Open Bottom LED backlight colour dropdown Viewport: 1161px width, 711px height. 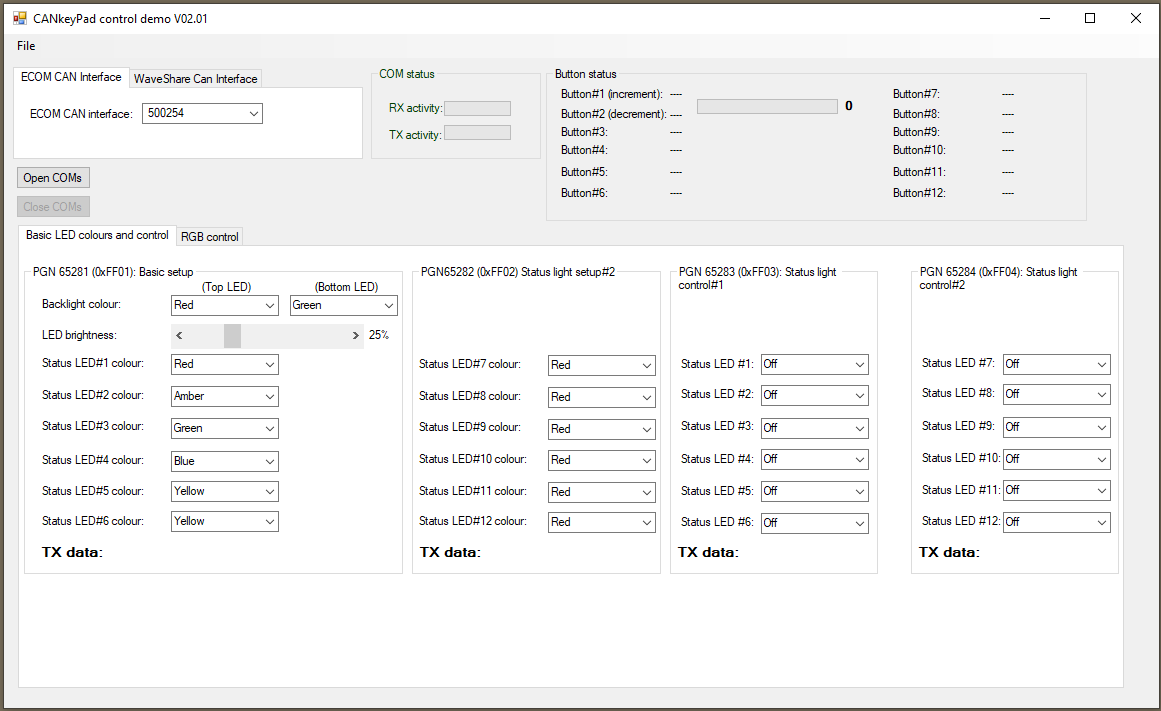point(344,305)
